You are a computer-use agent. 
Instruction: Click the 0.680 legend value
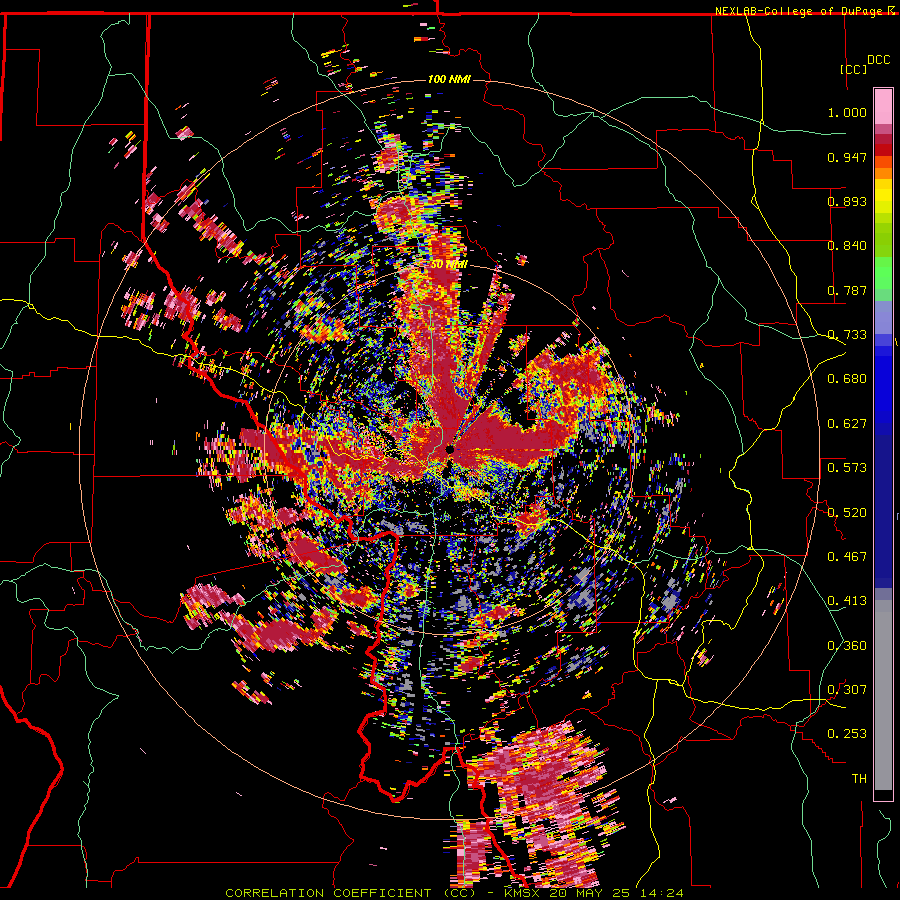pos(847,379)
